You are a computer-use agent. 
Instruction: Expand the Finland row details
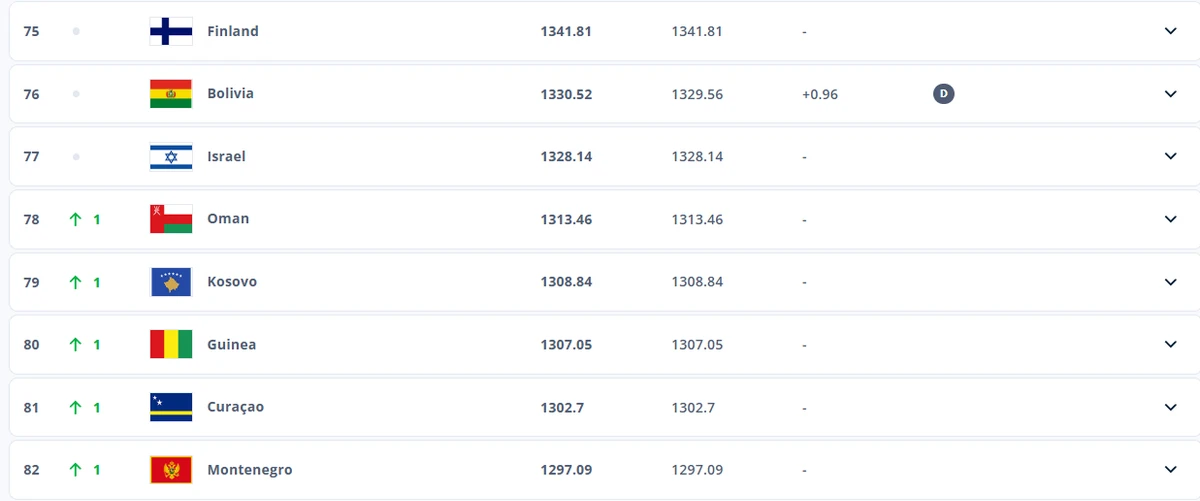(1171, 31)
